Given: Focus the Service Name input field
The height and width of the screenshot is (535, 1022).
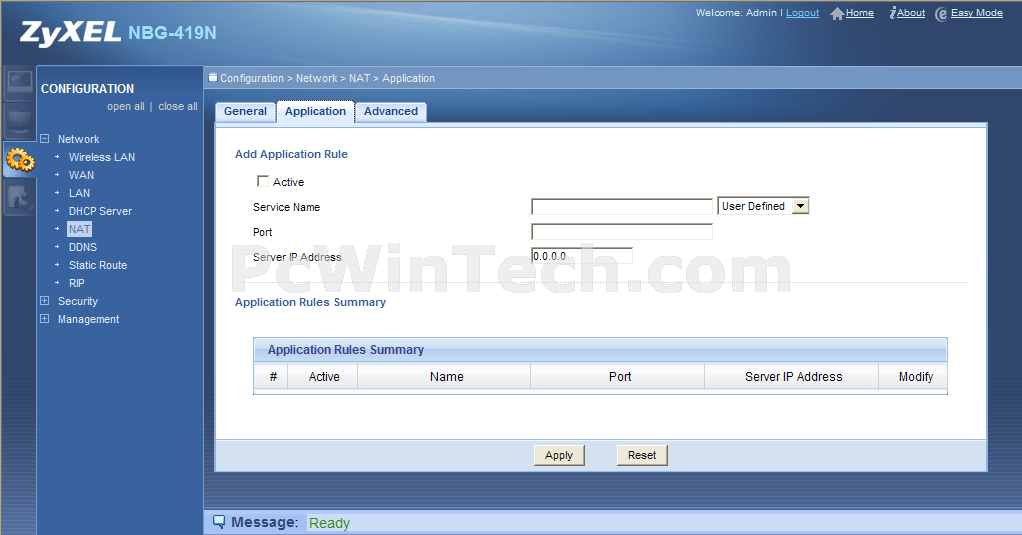Looking at the screenshot, I should [x=622, y=207].
